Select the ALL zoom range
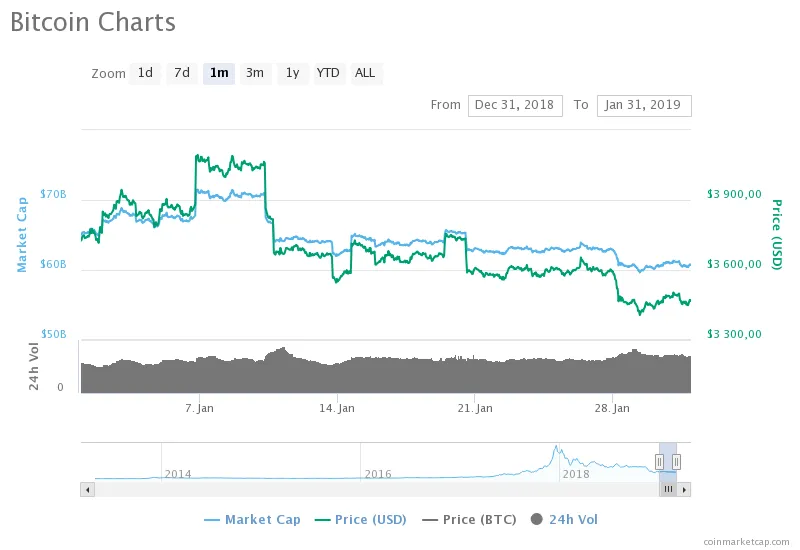 (366, 73)
